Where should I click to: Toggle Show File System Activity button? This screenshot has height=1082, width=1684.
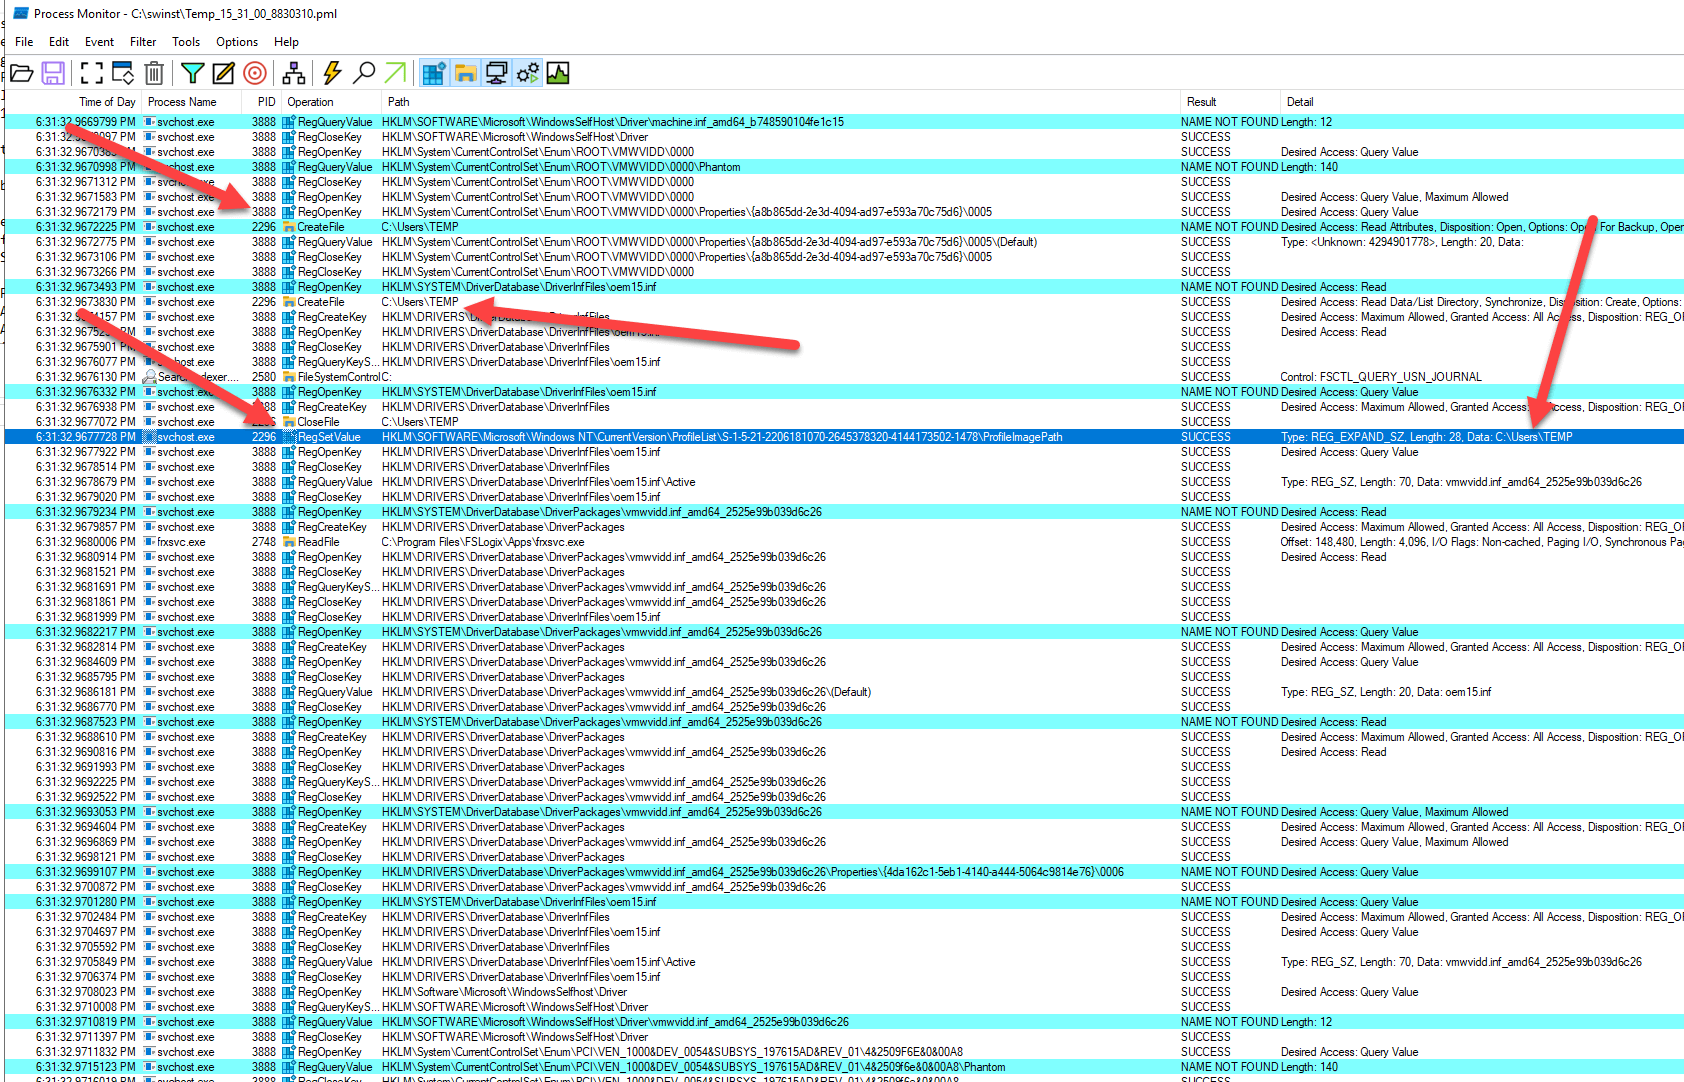(x=465, y=73)
